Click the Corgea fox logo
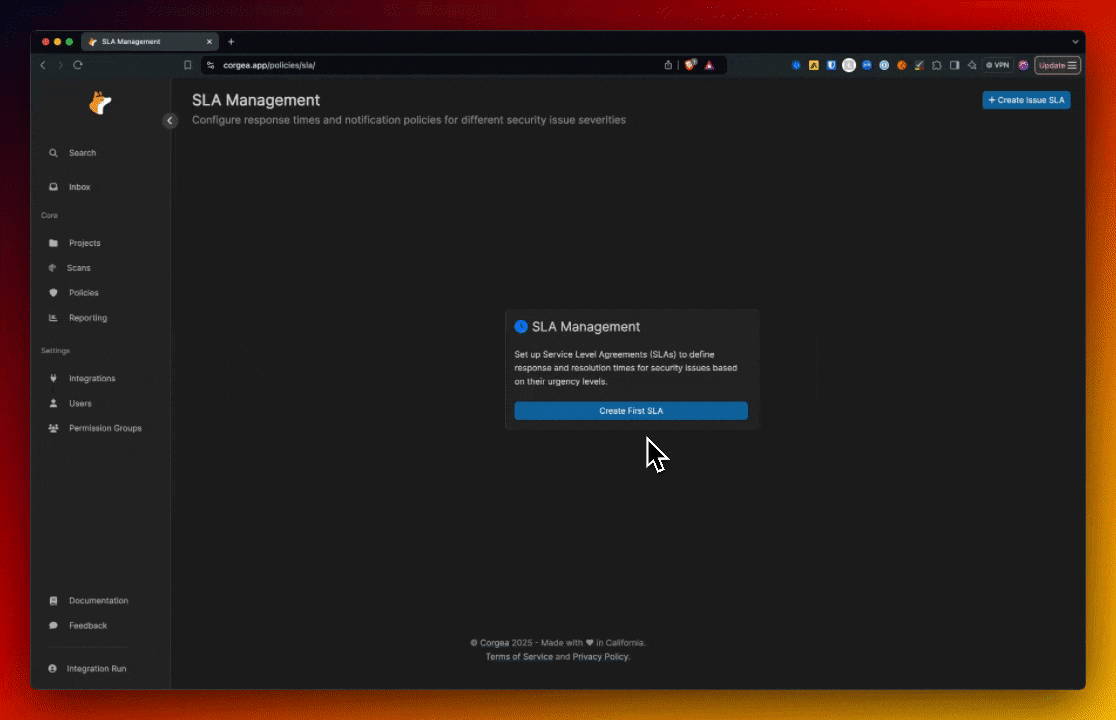Image resolution: width=1116 pixels, height=720 pixels. click(100, 103)
